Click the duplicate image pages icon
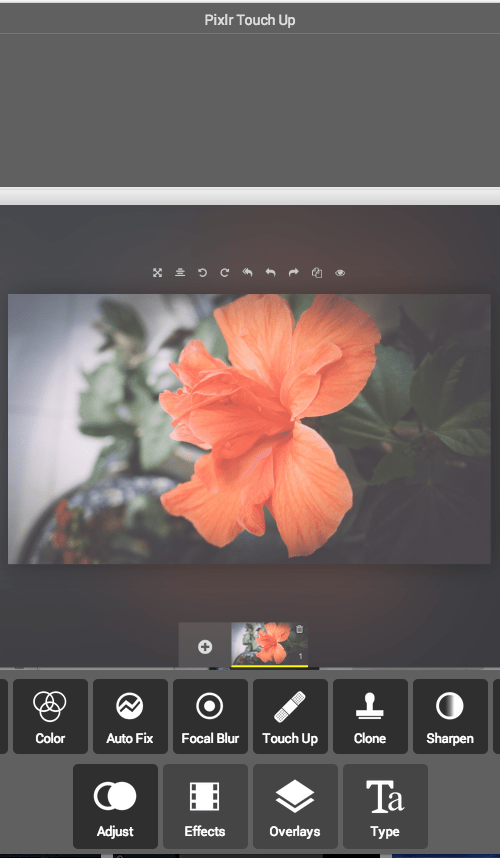Viewport: 500px width, 858px height. point(317,273)
